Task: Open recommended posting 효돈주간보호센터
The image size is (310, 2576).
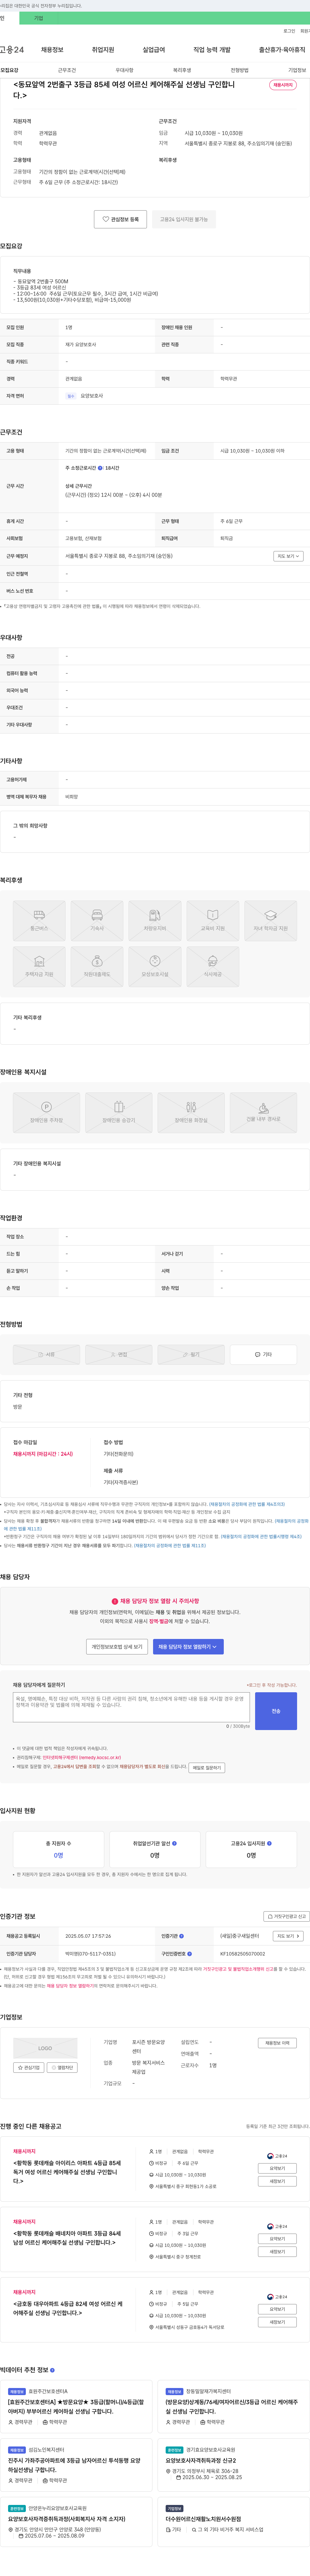Action: tap(76, 2406)
